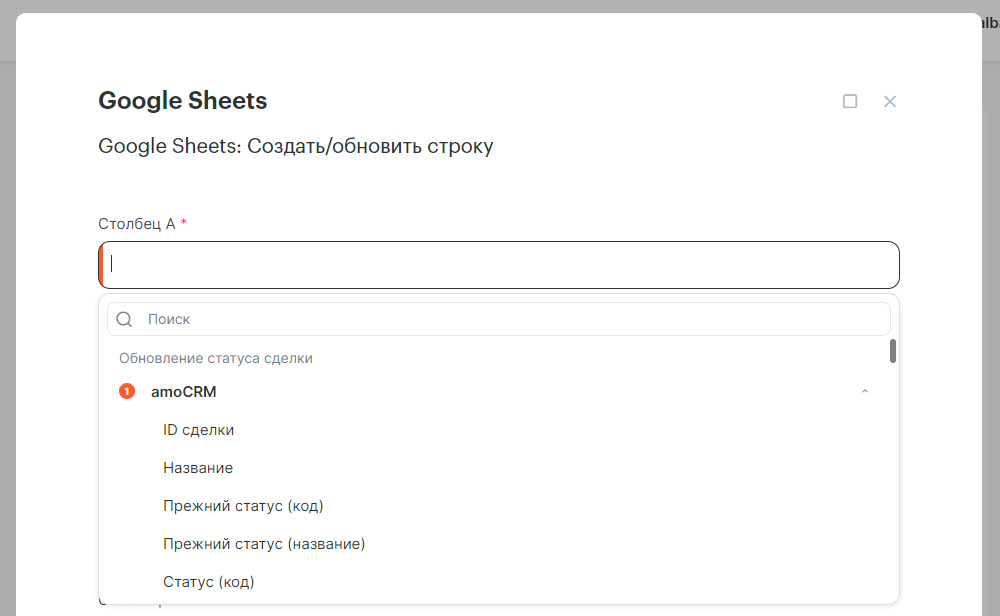Grab the dropdown list scrollbar thumb

892,351
